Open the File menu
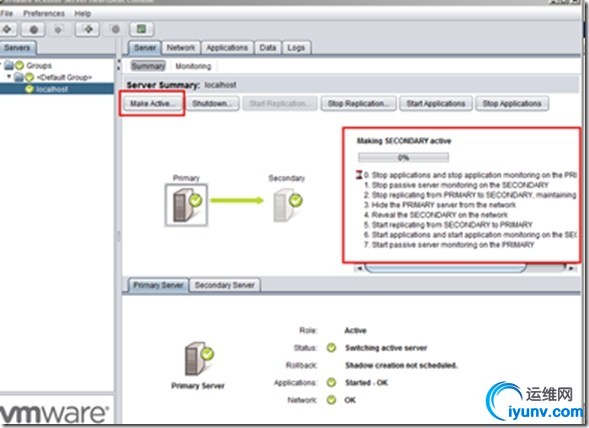The width and height of the screenshot is (589, 428). [6, 14]
